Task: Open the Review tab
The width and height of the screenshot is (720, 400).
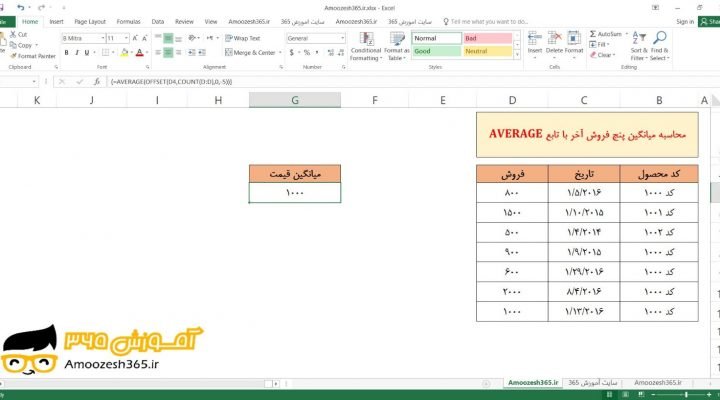Action: tap(184, 22)
